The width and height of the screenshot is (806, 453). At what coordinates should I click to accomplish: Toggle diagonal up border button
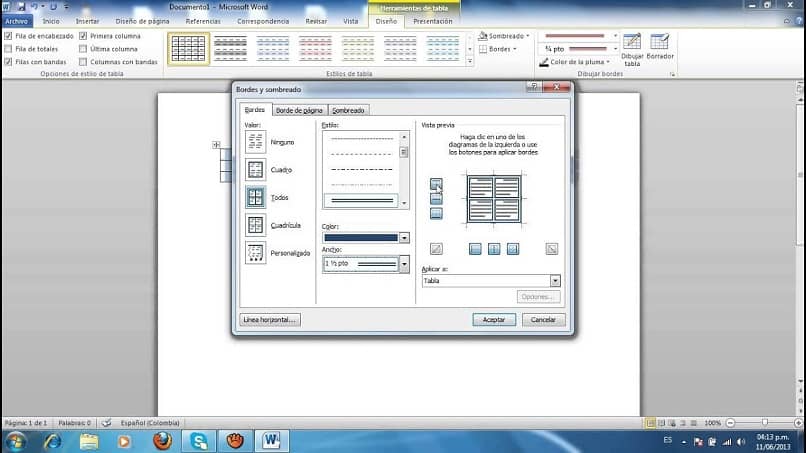436,249
